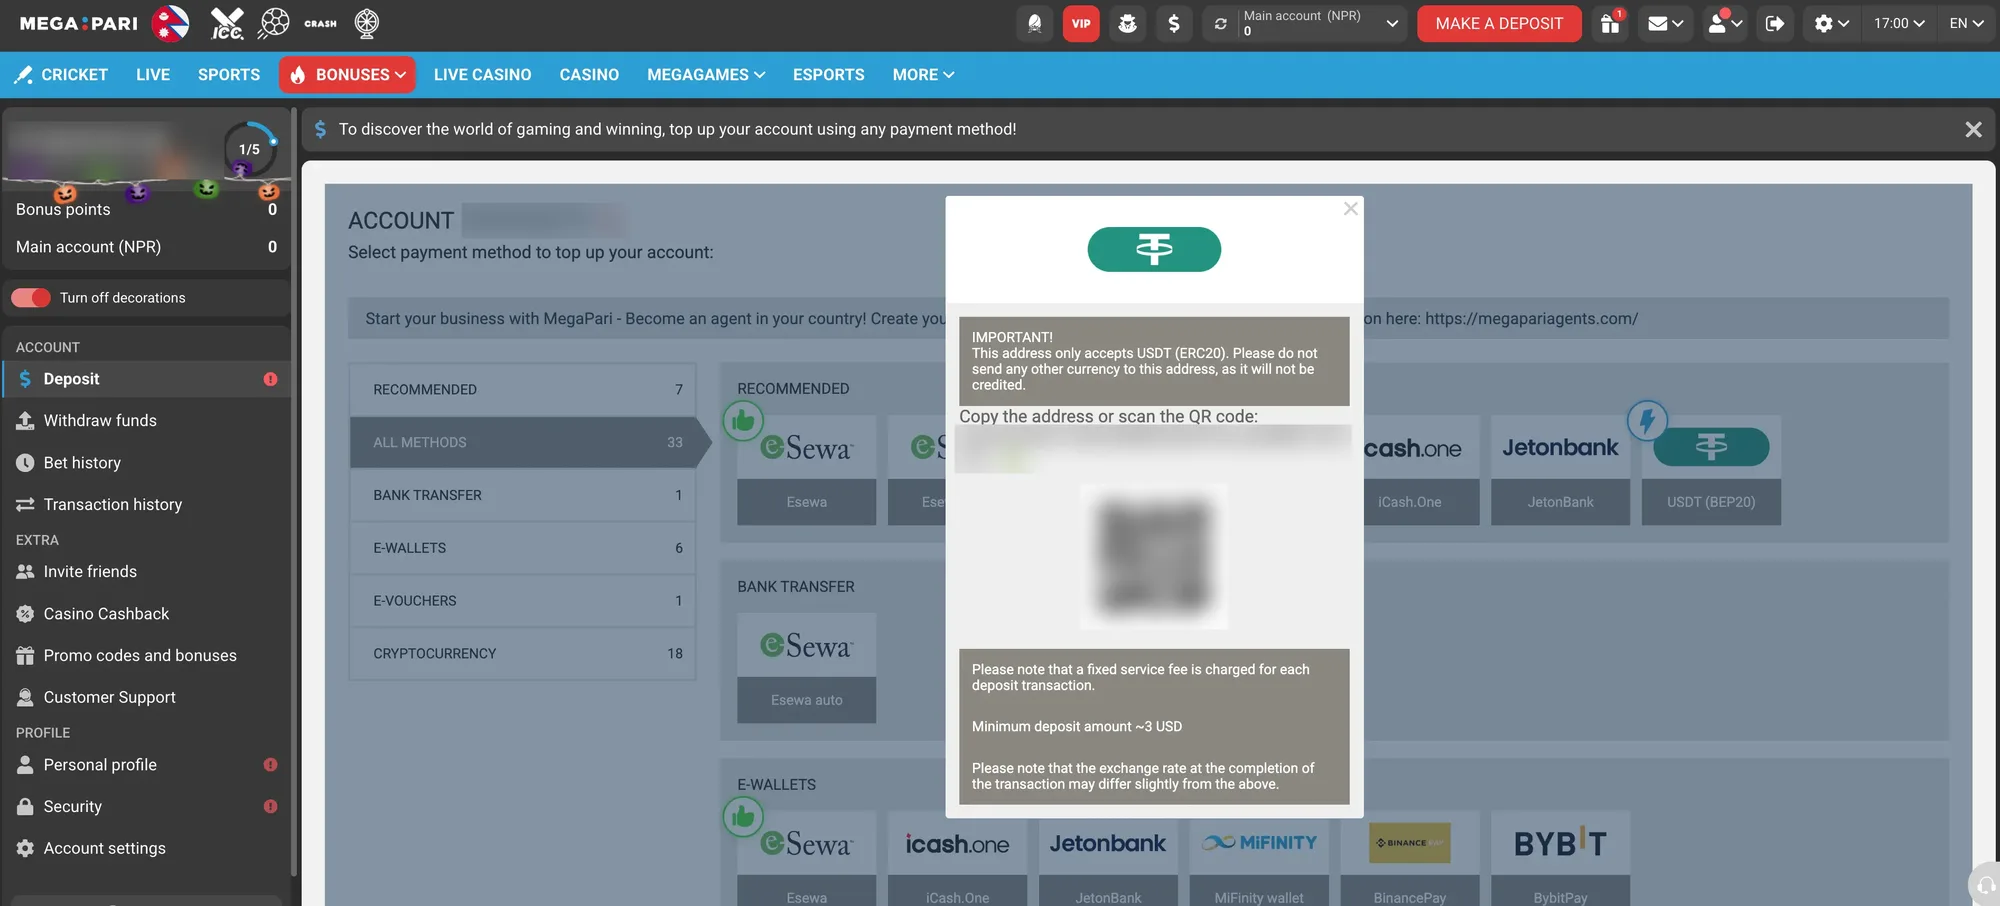Click the mask icon next to VIP
2000x906 pixels.
coord(1127,24)
